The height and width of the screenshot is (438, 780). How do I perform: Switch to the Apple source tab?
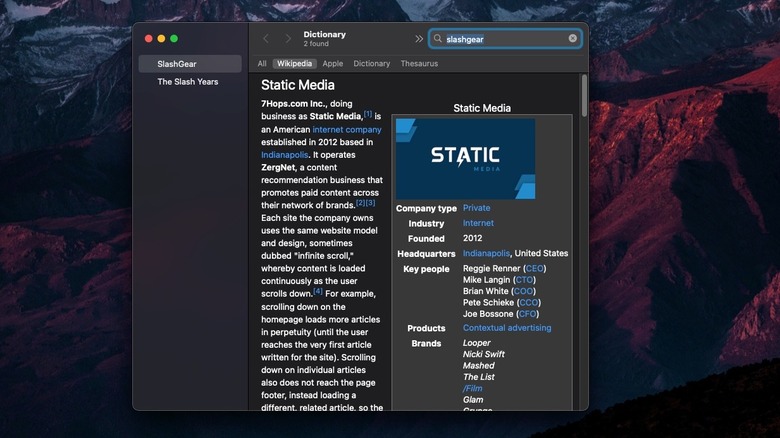click(333, 64)
